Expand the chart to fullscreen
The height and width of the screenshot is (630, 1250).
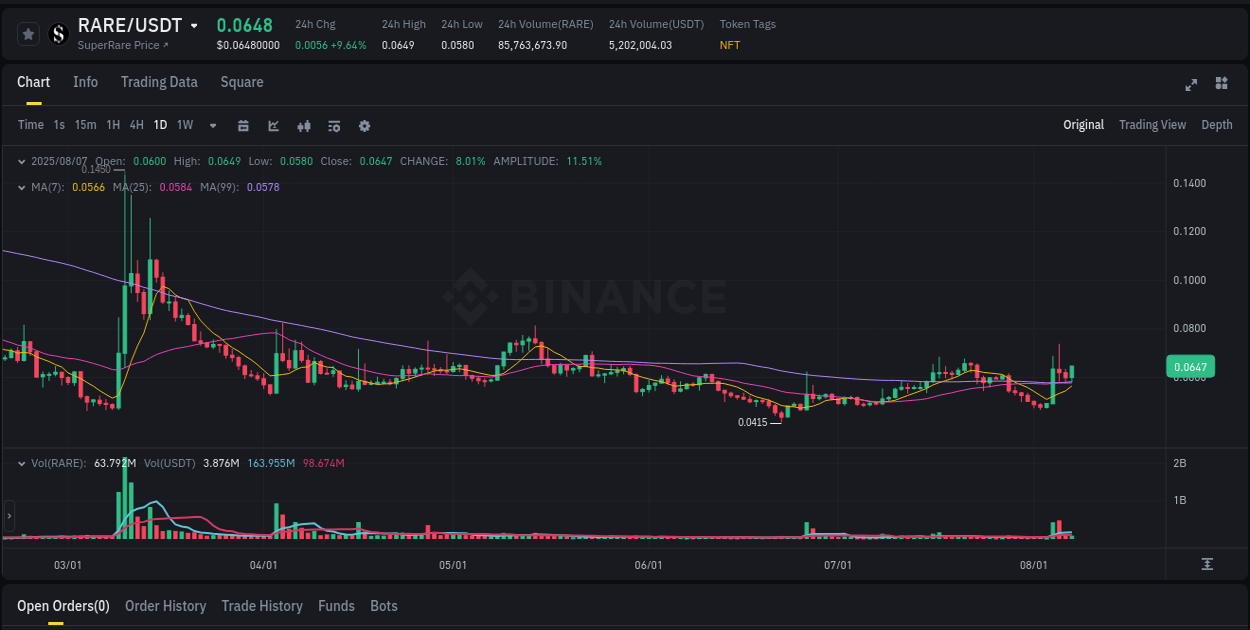pyautogui.click(x=1191, y=85)
